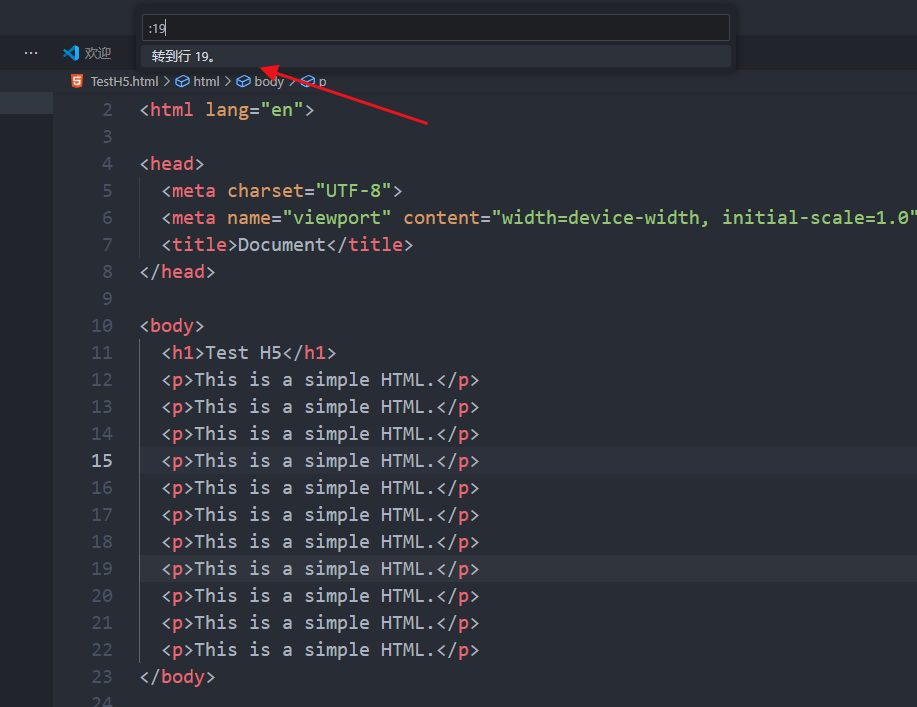Click the VS Code logo icon on the 欢迎 tab
The width and height of the screenshot is (917, 707).
pyautogui.click(x=71, y=53)
